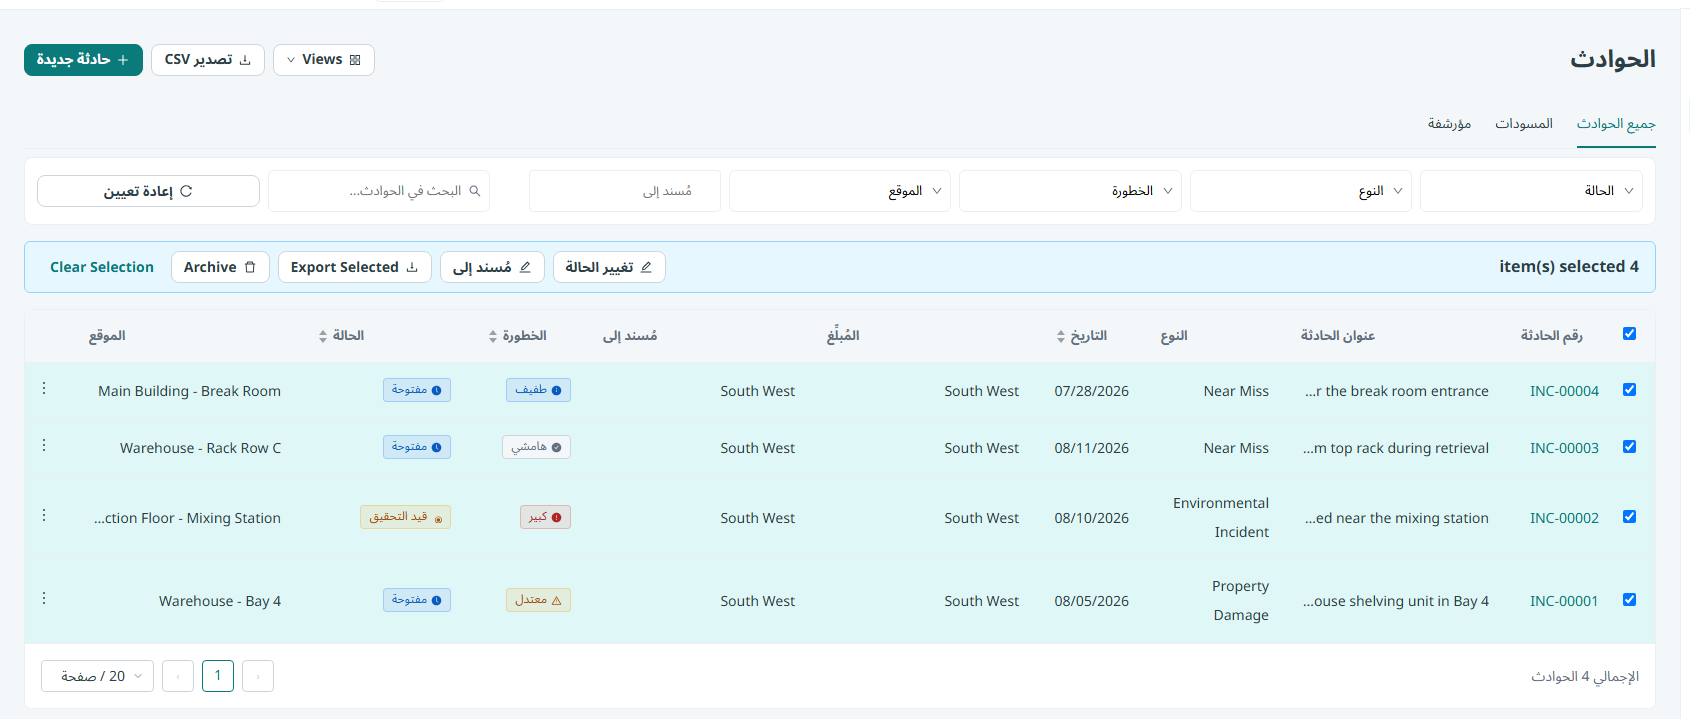
Task: Open incident INC-00002 link
Action: pos(1564,518)
